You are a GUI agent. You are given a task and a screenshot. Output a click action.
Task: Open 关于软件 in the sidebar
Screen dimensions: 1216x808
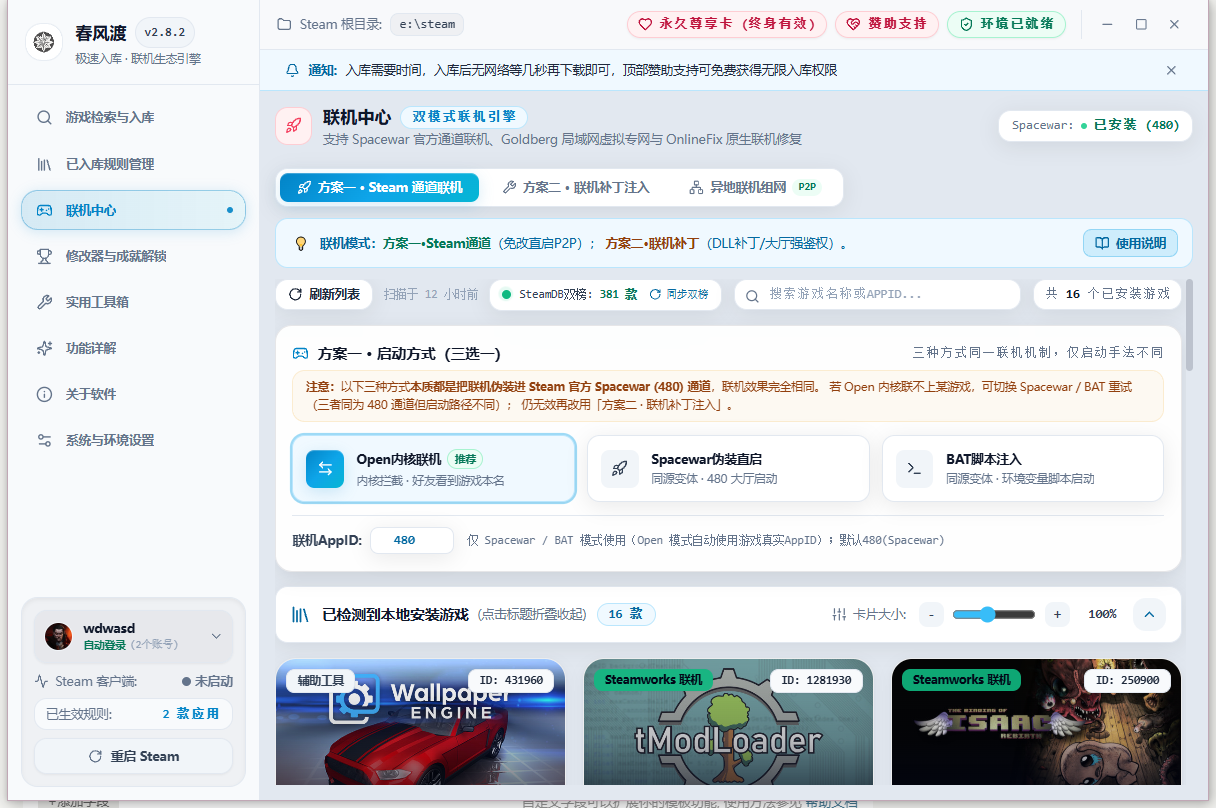coord(133,394)
